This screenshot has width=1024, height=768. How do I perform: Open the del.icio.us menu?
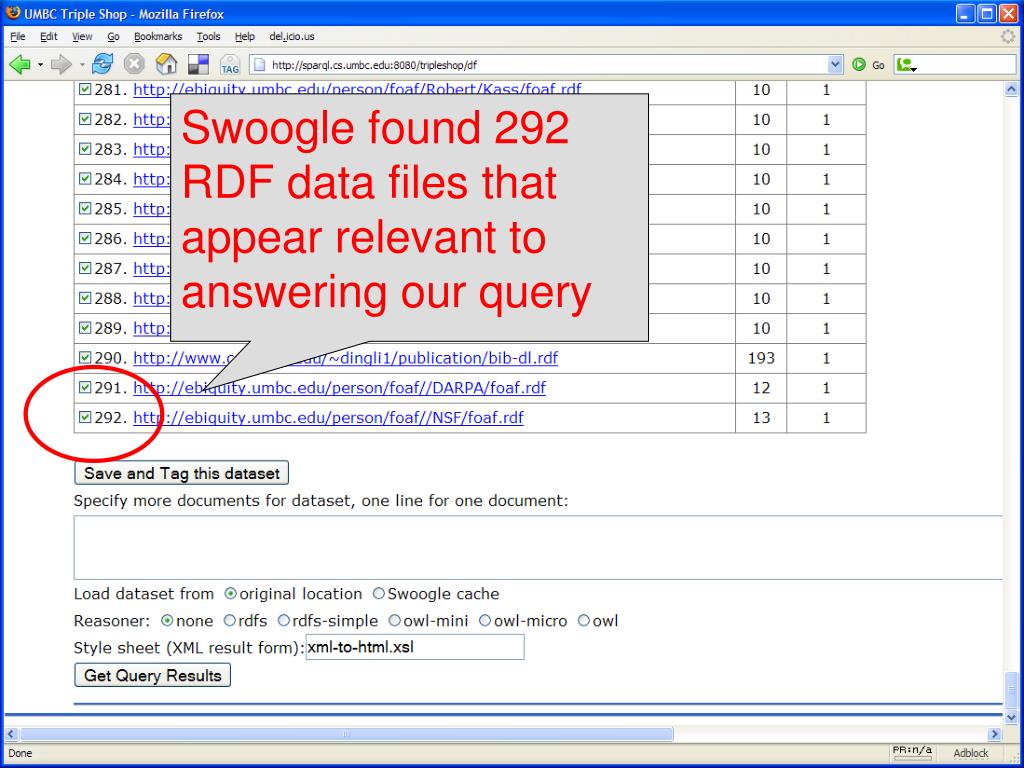click(x=292, y=37)
